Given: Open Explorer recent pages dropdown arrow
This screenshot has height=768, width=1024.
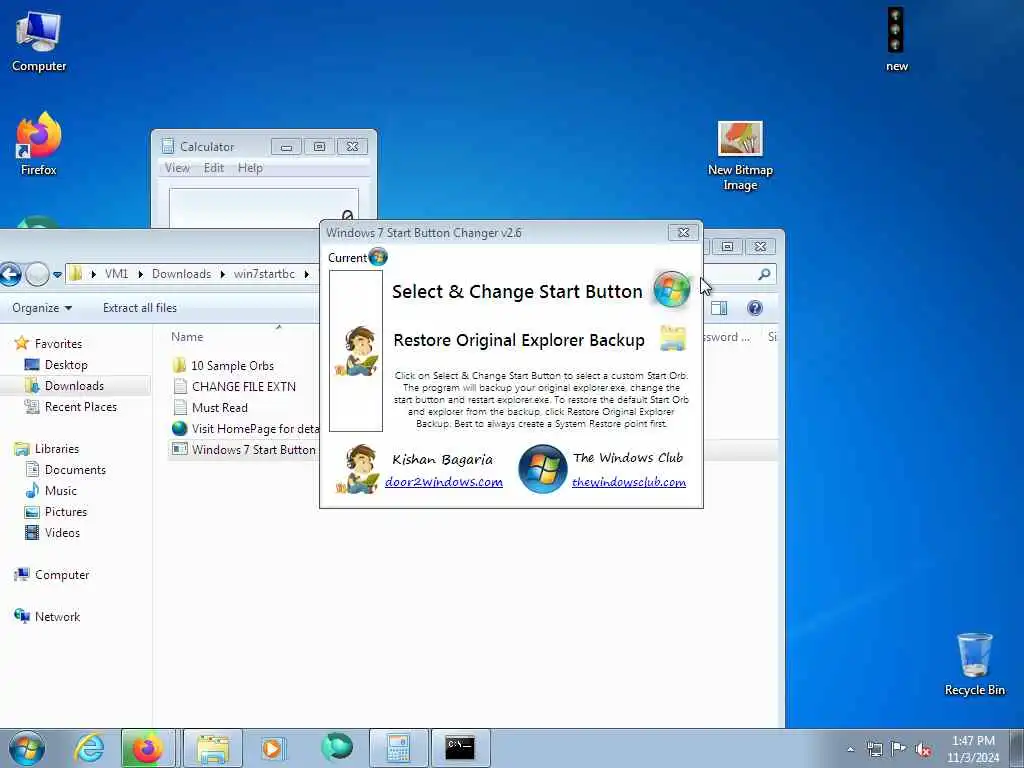Looking at the screenshot, I should click(x=57, y=274).
